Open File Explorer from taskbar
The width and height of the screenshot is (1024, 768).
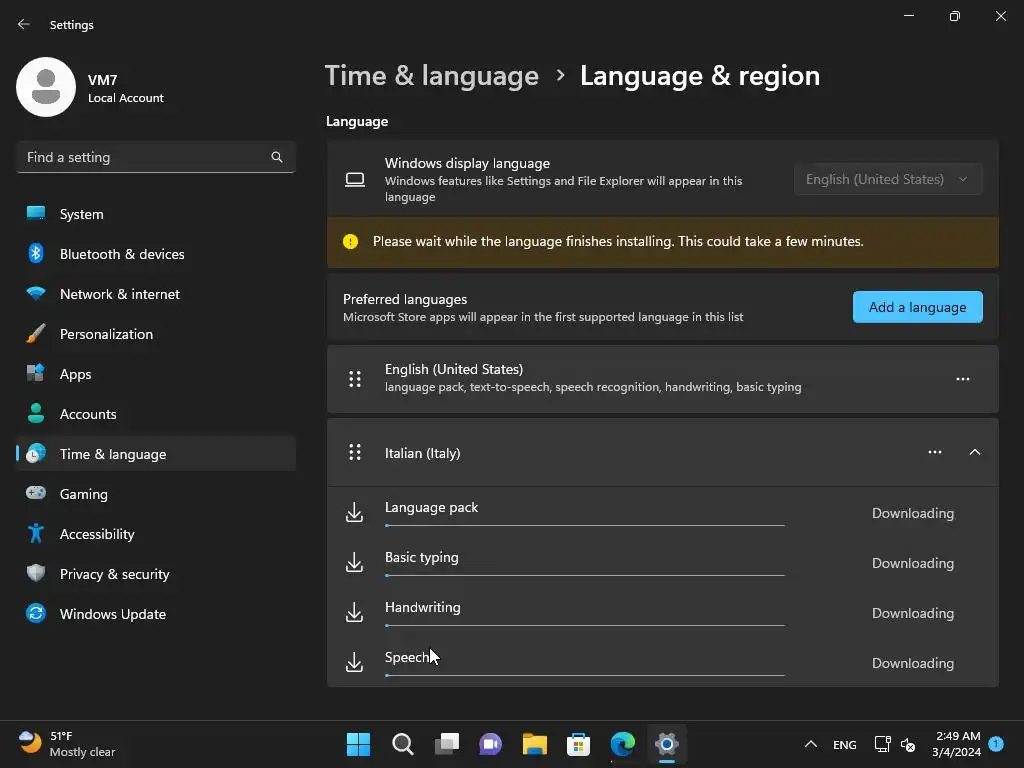[535, 744]
